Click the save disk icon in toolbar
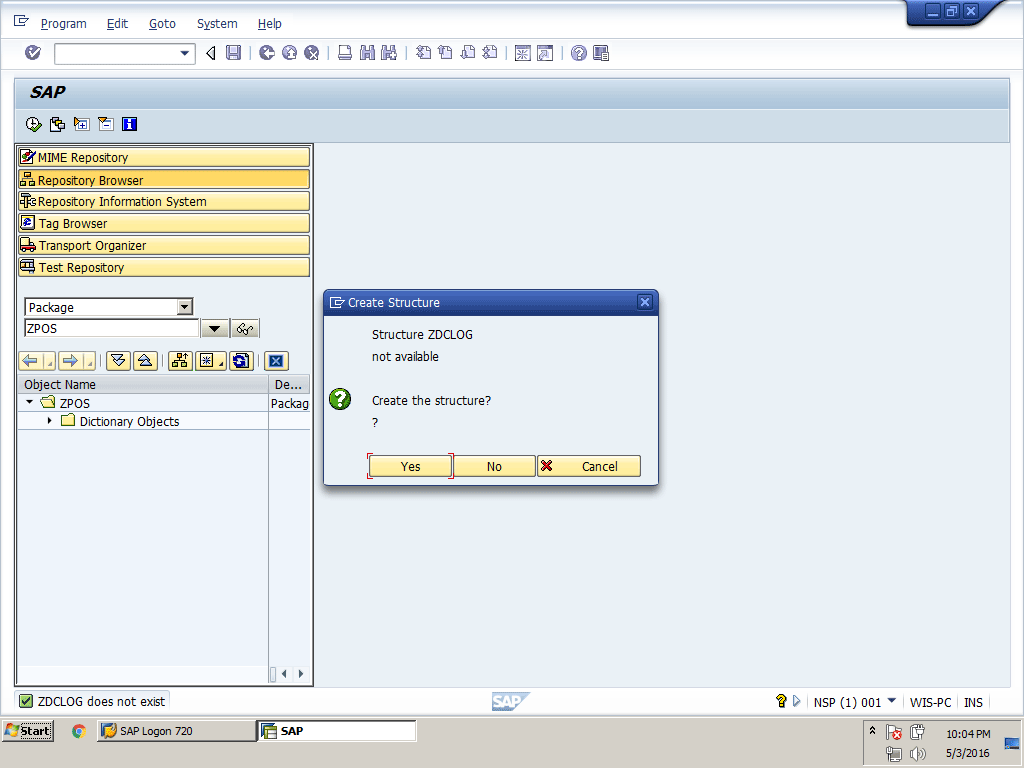 tap(233, 53)
